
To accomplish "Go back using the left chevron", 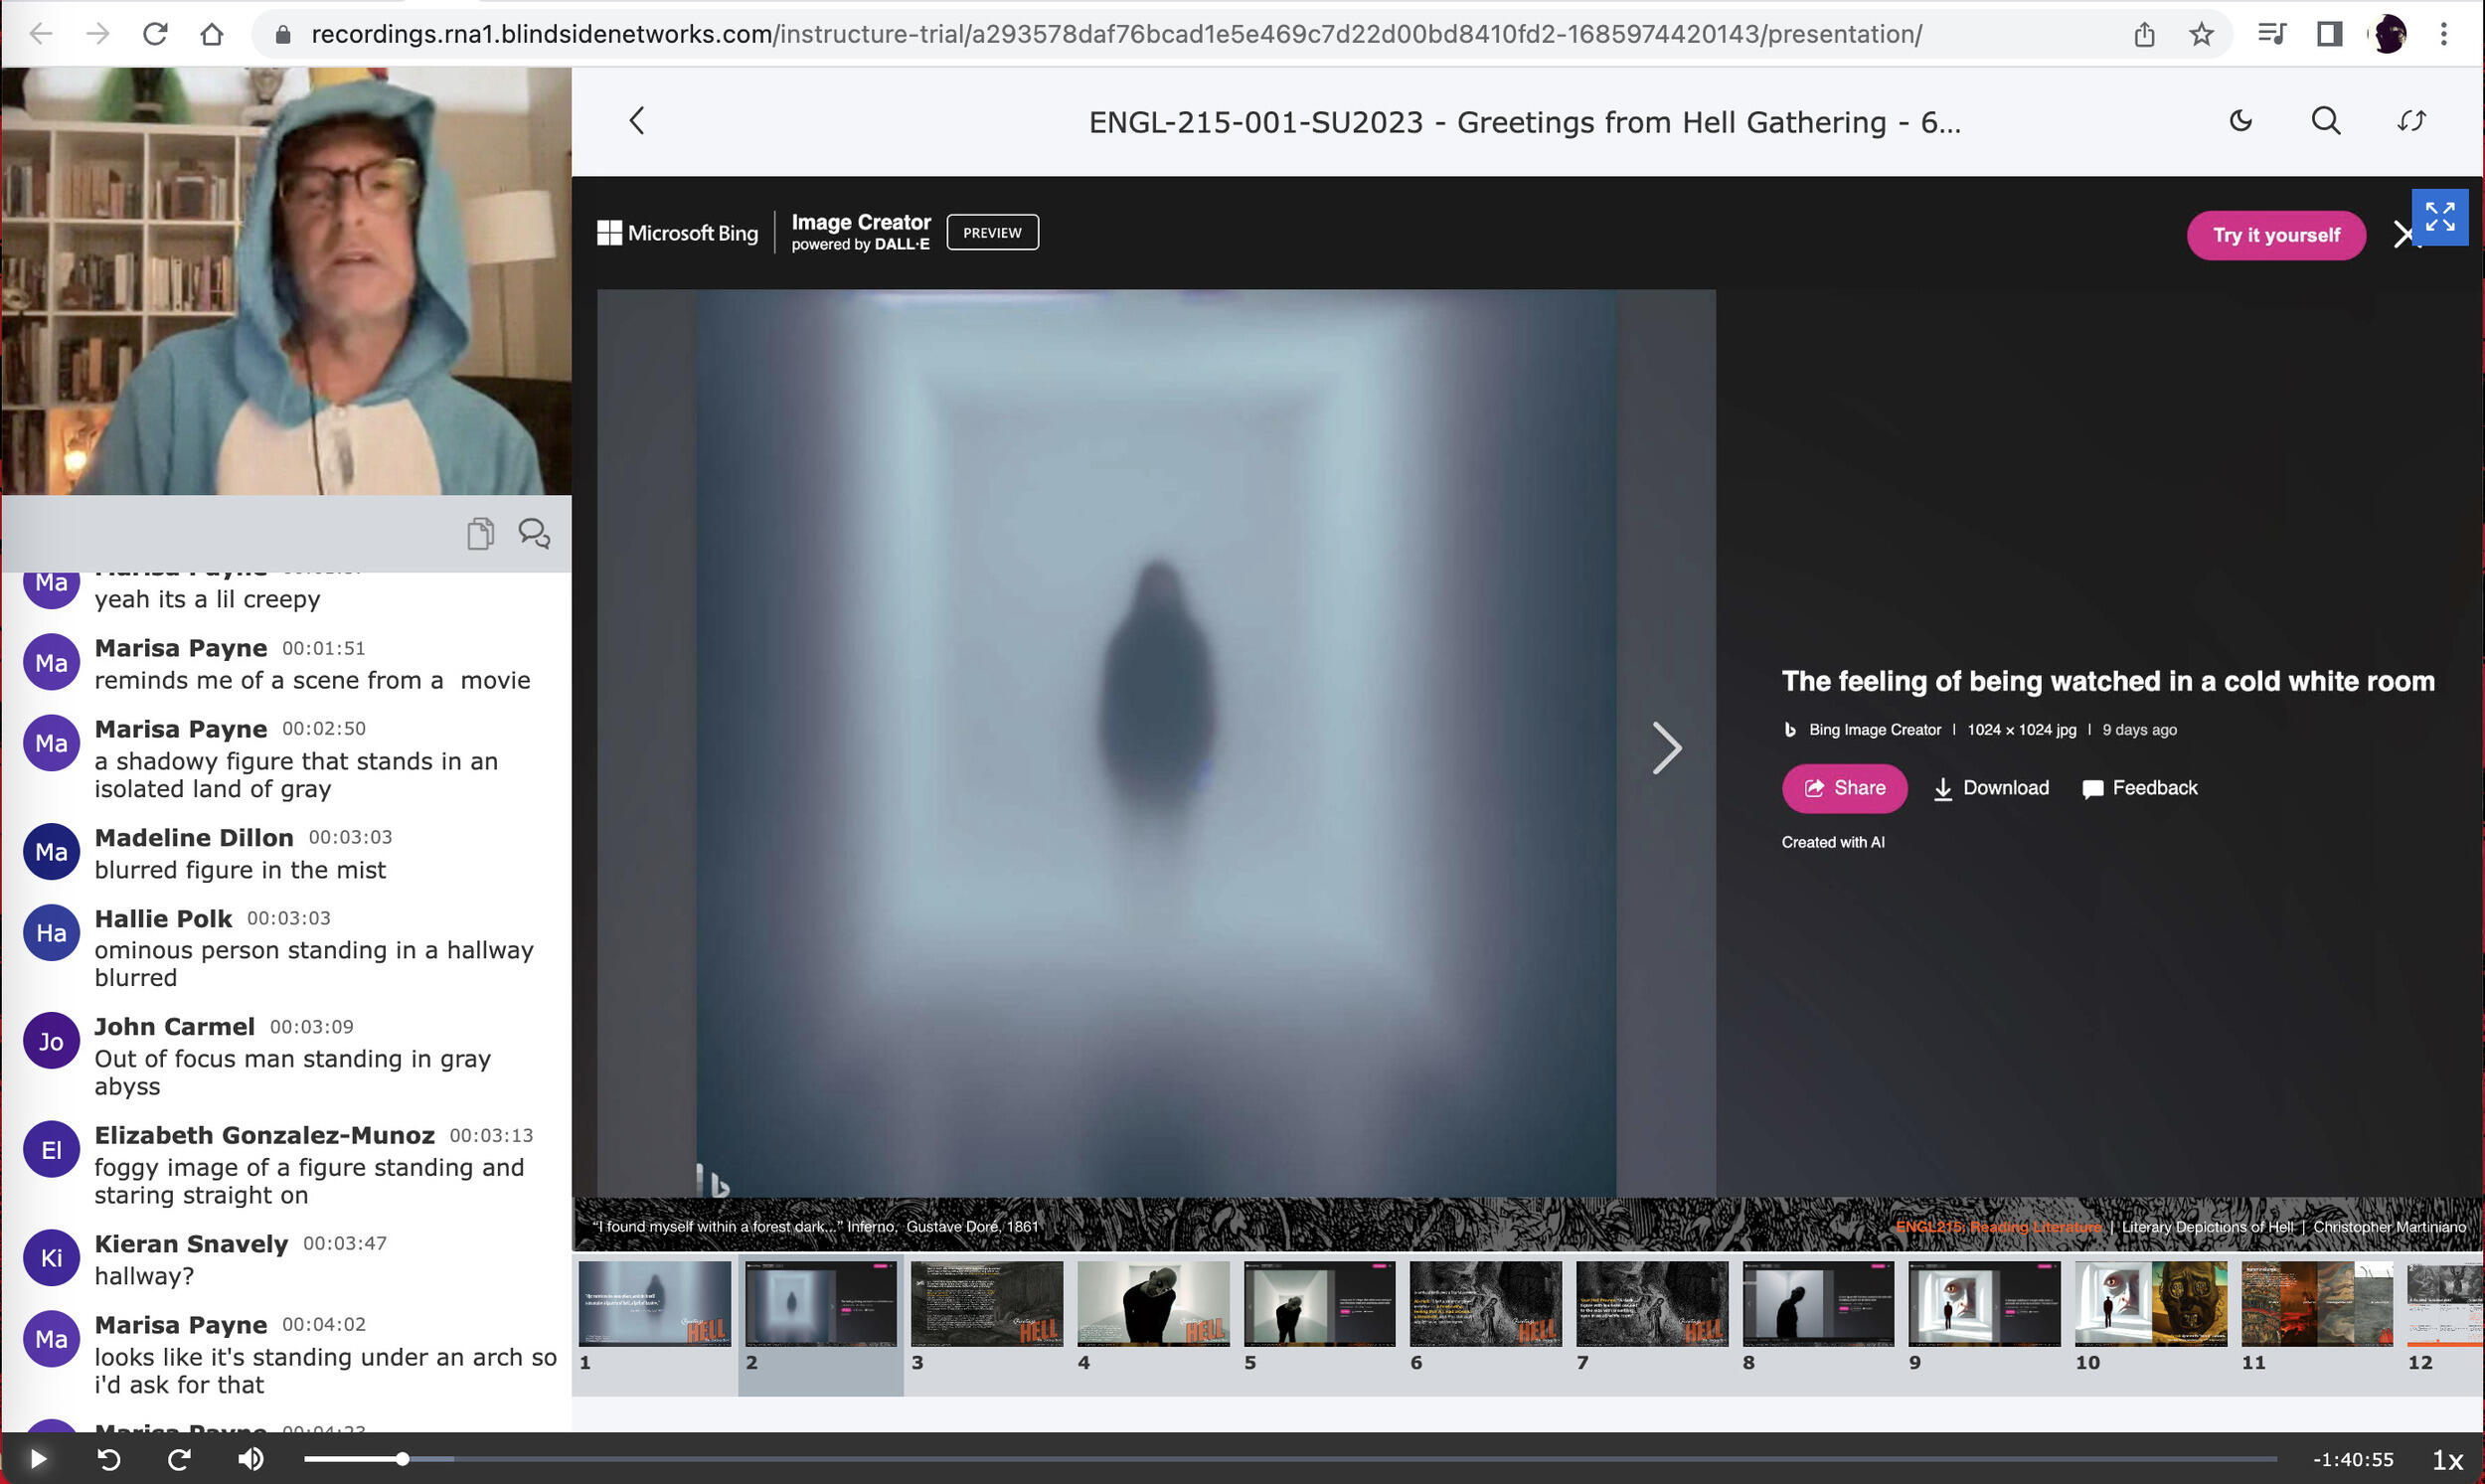I will (x=637, y=121).
